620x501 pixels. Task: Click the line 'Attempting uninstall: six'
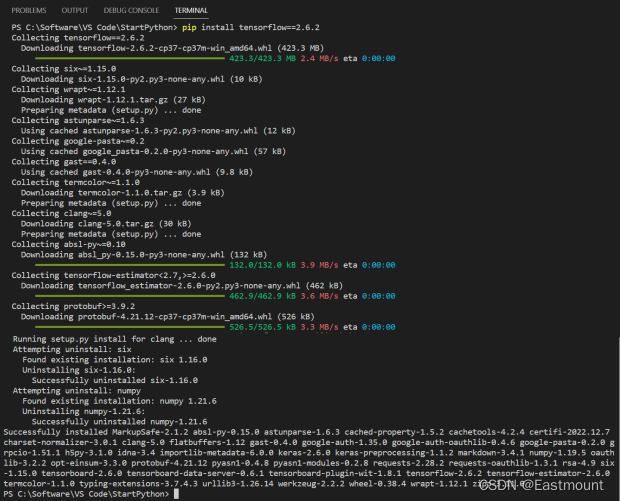(72, 349)
